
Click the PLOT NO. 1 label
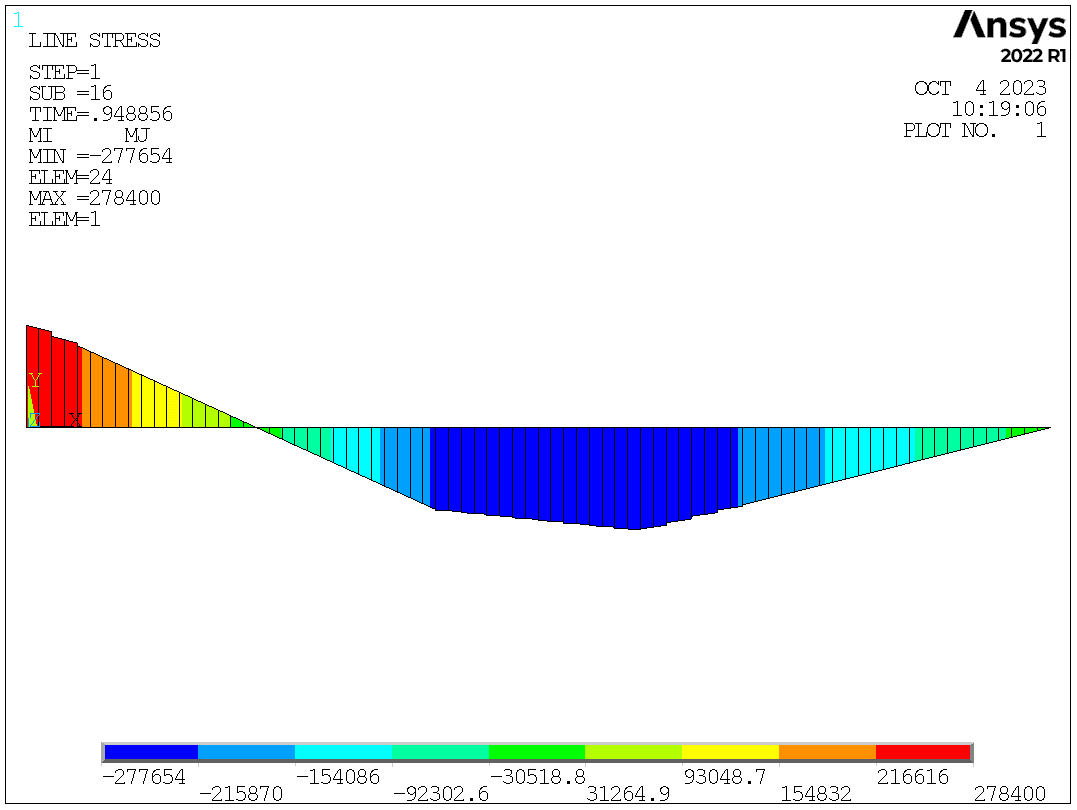(x=974, y=130)
